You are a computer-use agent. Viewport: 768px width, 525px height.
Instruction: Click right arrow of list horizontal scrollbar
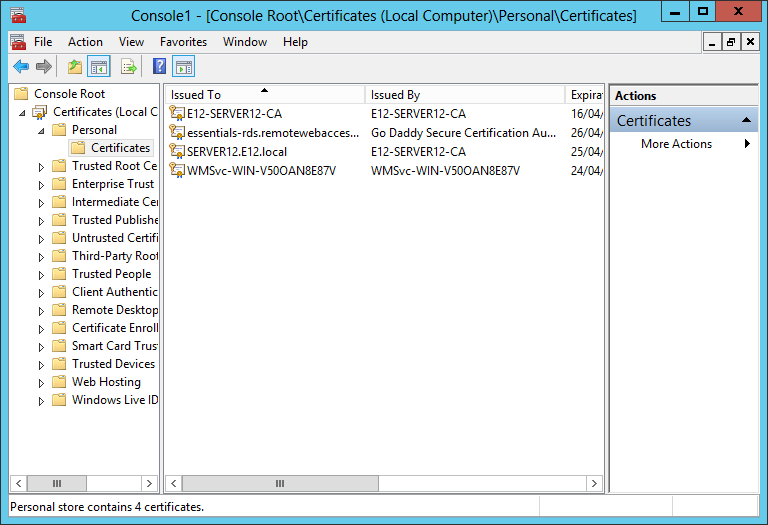595,484
